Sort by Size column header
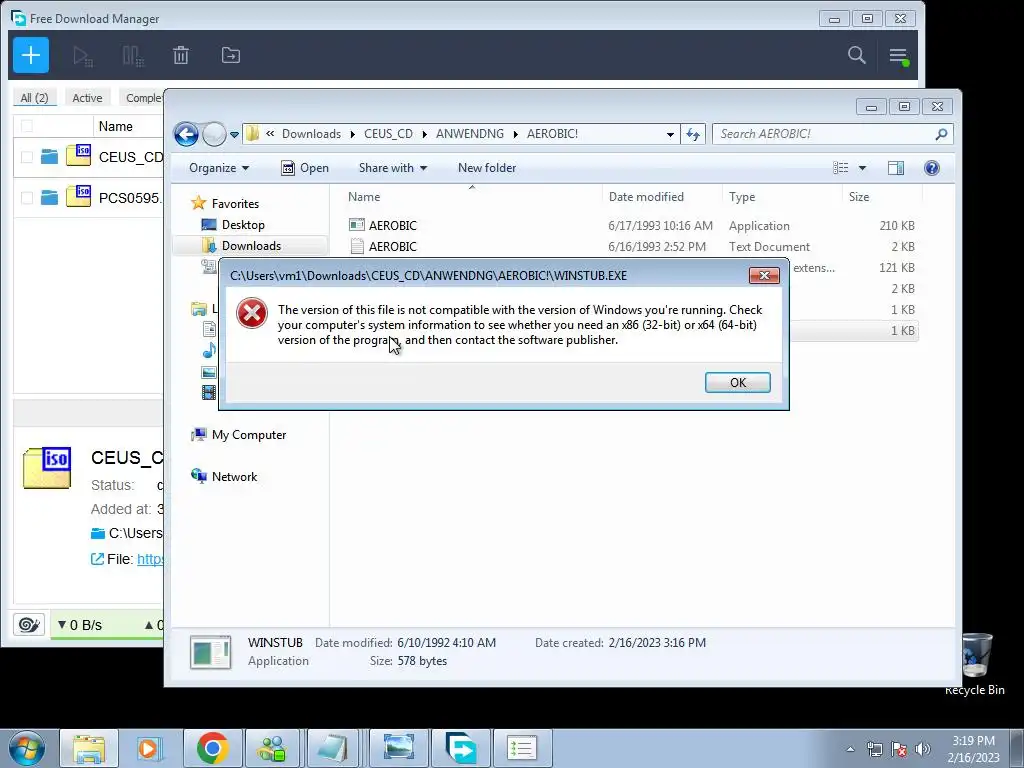Image resolution: width=1024 pixels, height=768 pixels. point(859,197)
